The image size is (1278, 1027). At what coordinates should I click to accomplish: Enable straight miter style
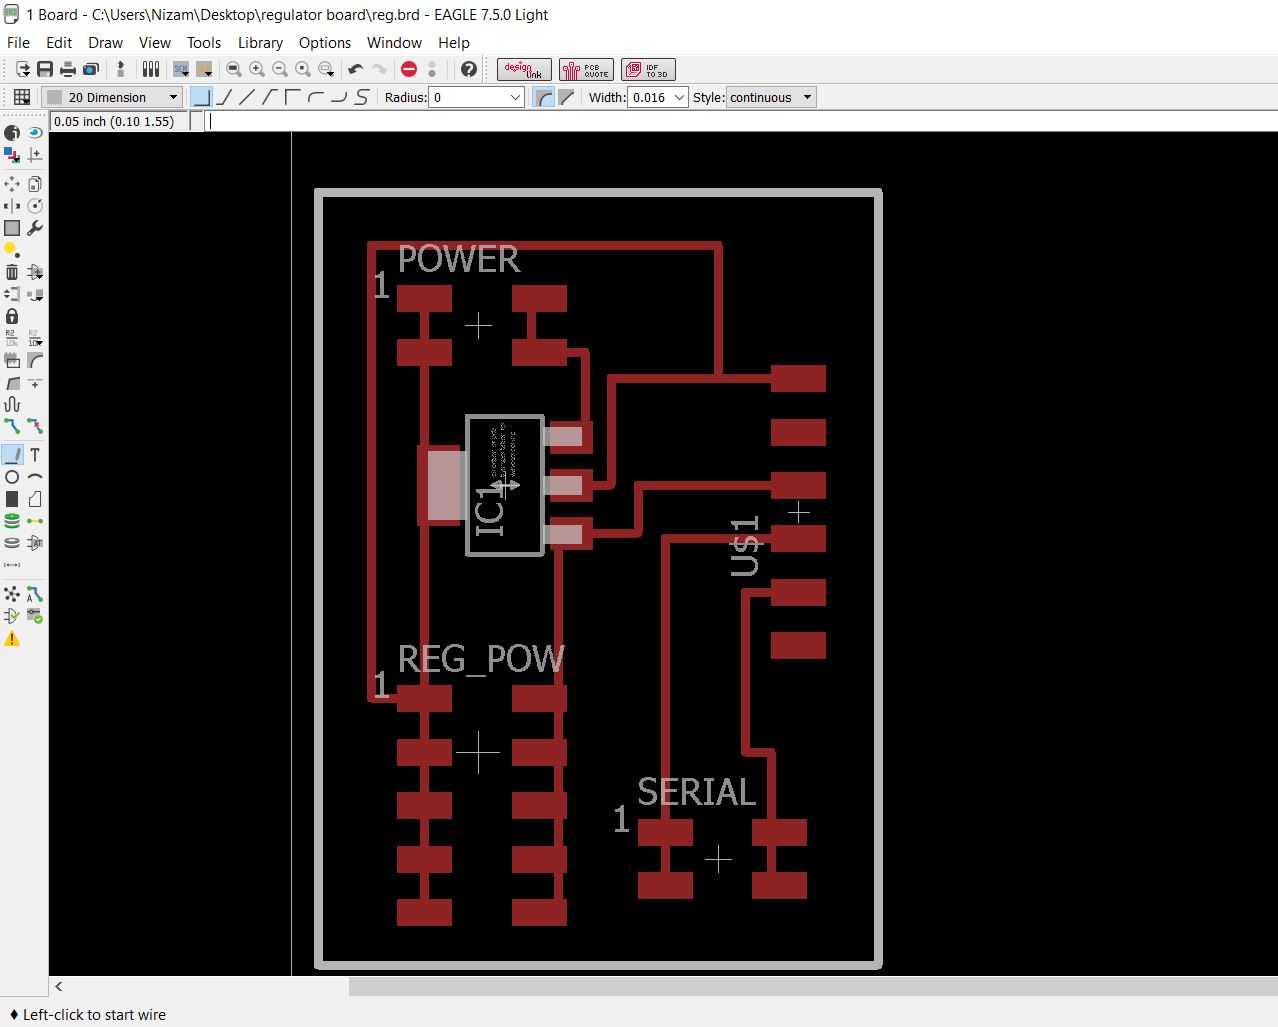coord(566,97)
